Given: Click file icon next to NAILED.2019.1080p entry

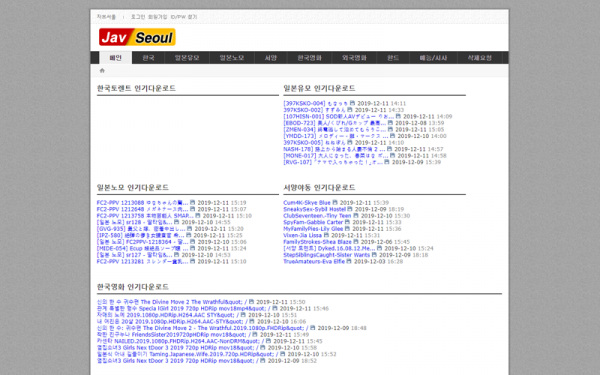Looking at the screenshot, I should tap(268, 341).
